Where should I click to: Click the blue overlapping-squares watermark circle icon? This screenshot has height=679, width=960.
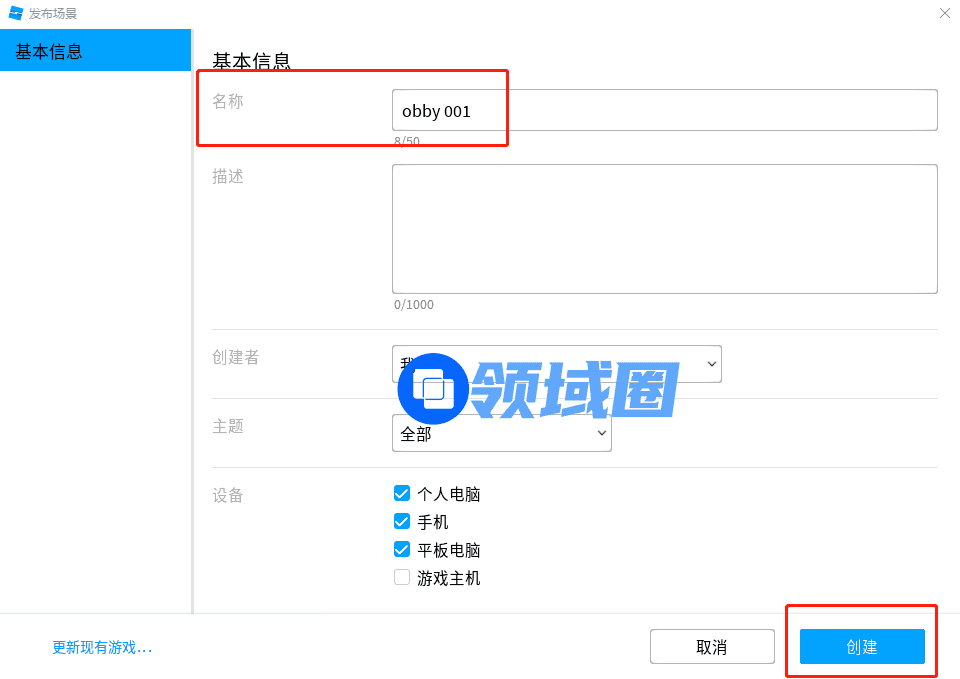point(433,389)
